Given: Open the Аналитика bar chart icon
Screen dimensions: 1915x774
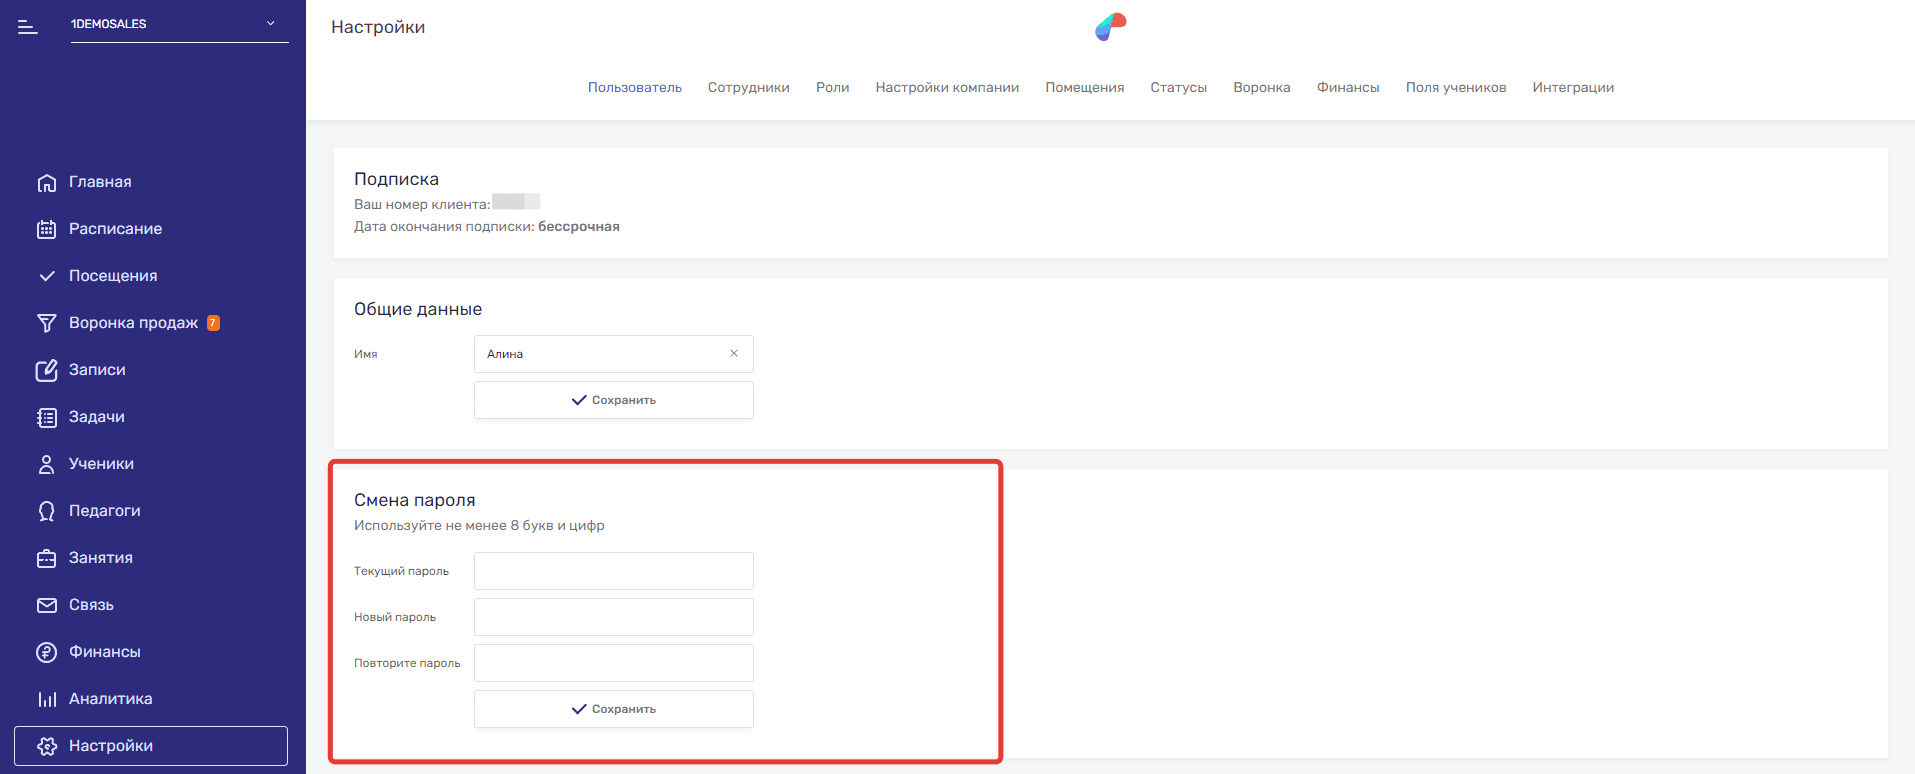Looking at the screenshot, I should click(46, 699).
